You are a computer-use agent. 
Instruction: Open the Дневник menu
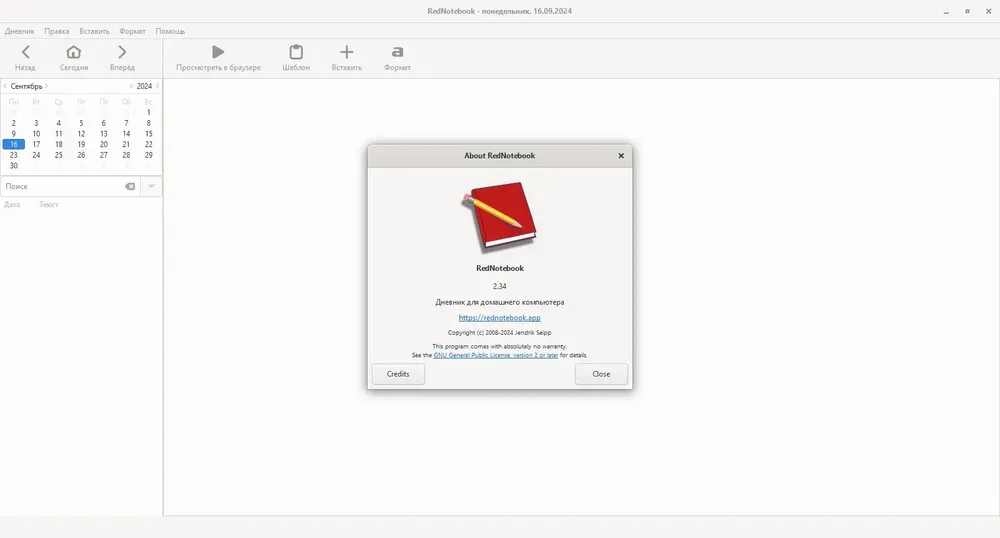[20, 31]
